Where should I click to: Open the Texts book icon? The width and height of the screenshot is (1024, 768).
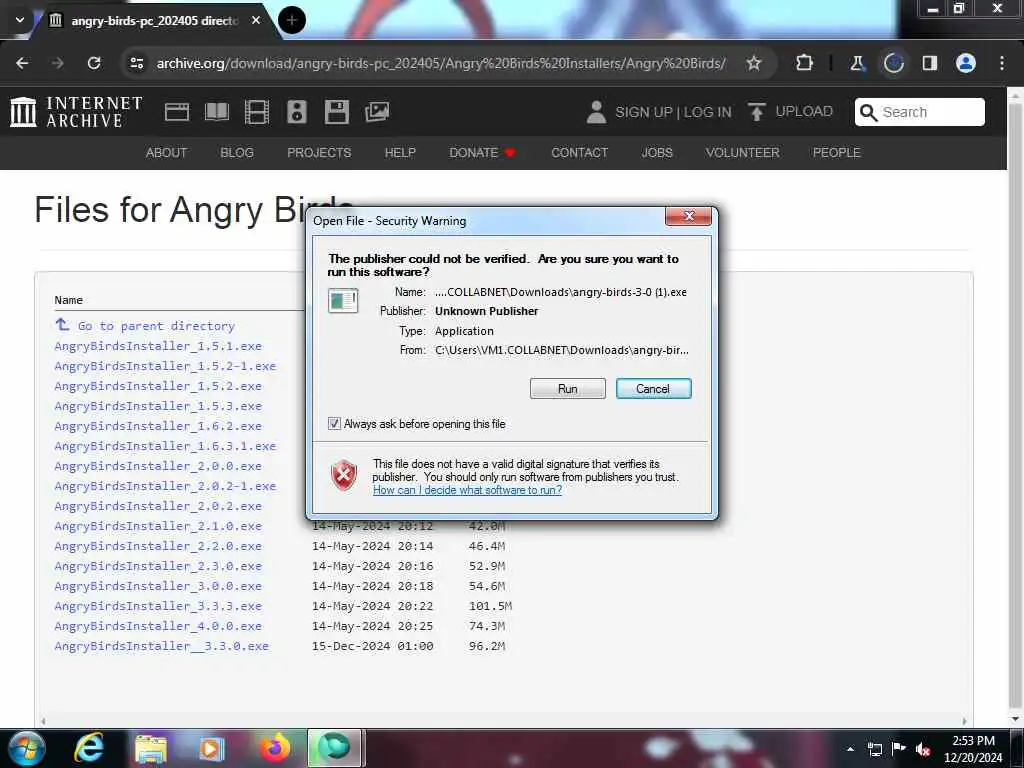(217, 112)
